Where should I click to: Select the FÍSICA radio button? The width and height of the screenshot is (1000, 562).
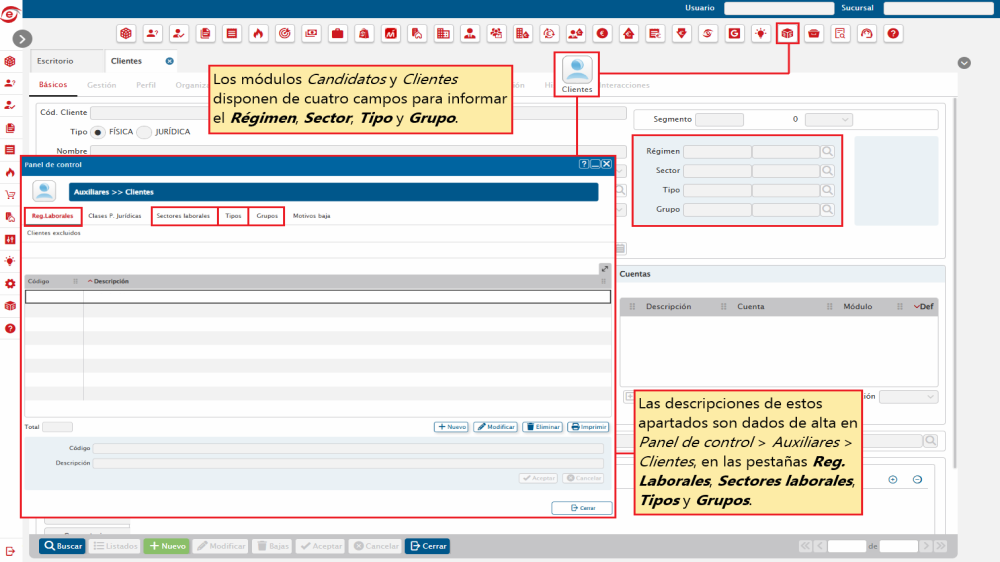coord(98,132)
